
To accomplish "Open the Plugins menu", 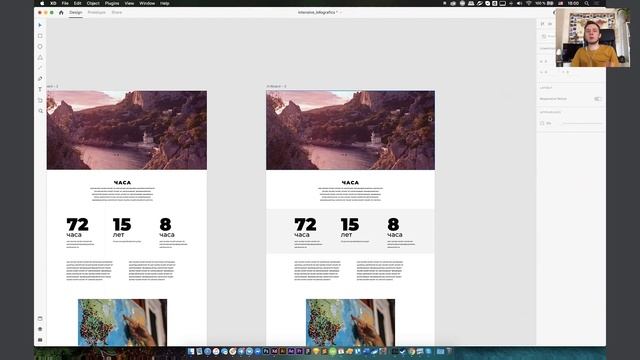I will click(112, 3).
